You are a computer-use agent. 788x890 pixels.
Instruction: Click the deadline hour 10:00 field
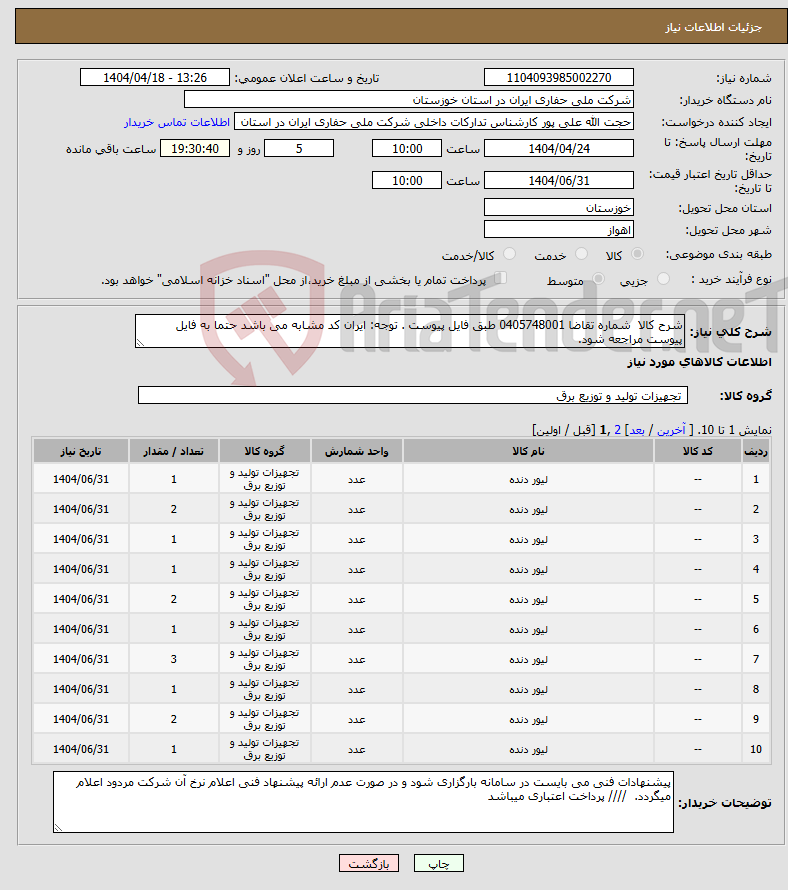coord(406,149)
